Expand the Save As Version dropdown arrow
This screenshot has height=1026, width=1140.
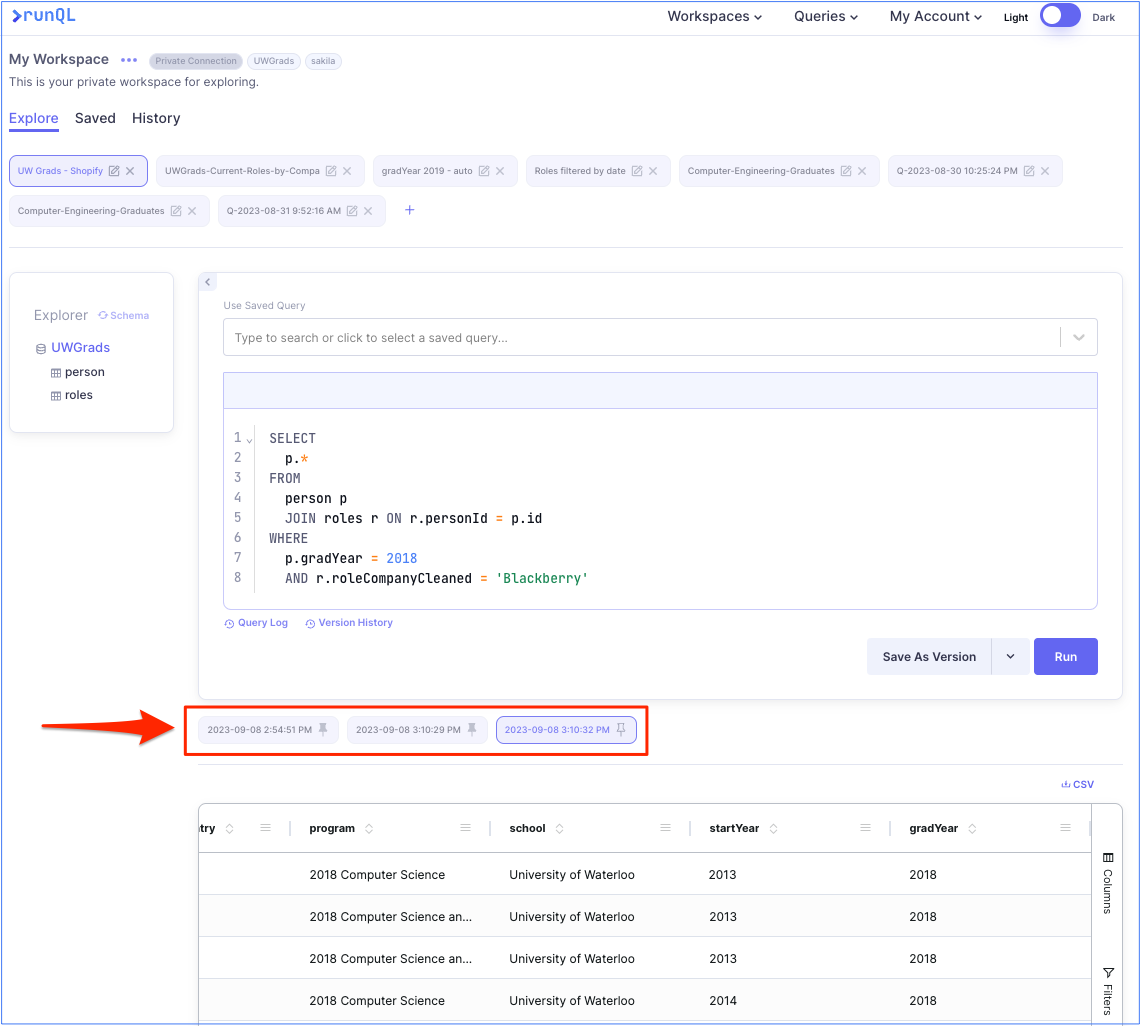[x=1010, y=657]
